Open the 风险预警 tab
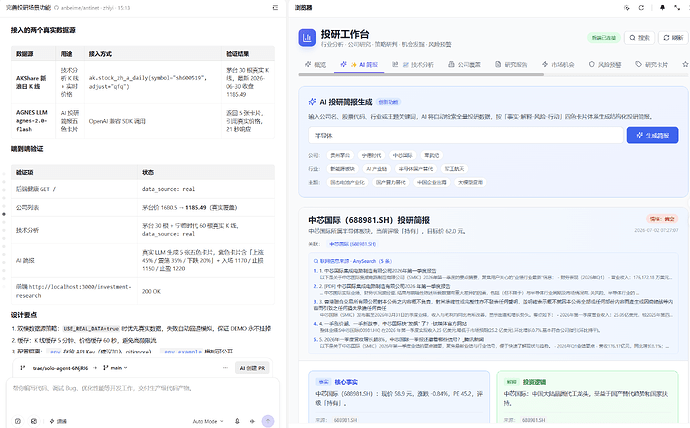This screenshot has width=690, height=428. pyautogui.click(x=605, y=65)
